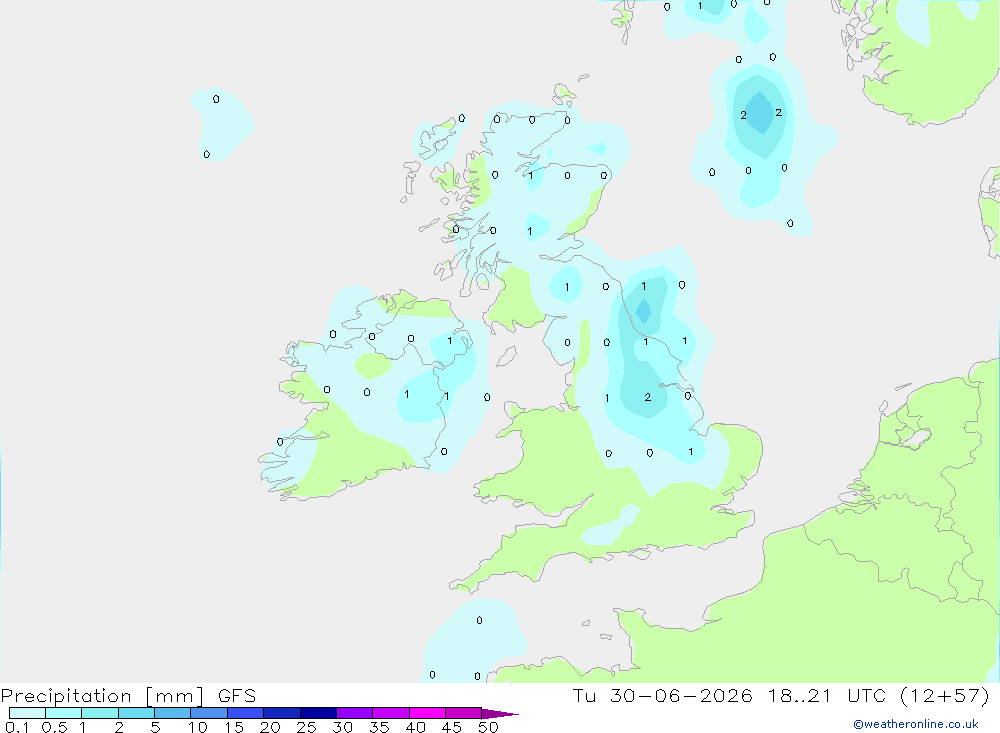Choose the 25–30 mm dark navy swatch
This screenshot has width=1000, height=733.
point(318,713)
